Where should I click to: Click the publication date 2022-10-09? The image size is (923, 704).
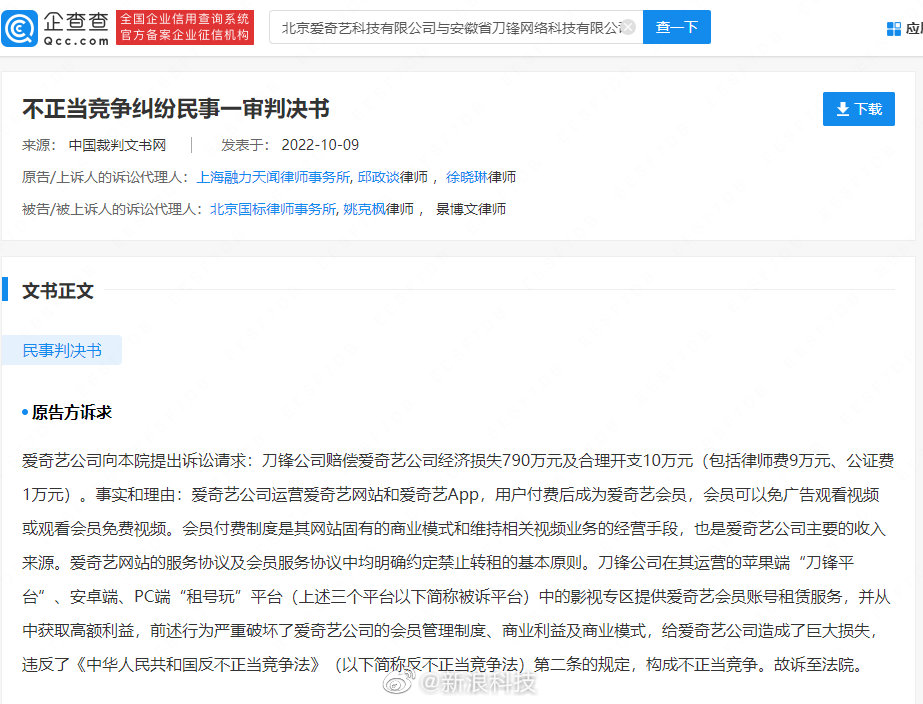[320, 145]
